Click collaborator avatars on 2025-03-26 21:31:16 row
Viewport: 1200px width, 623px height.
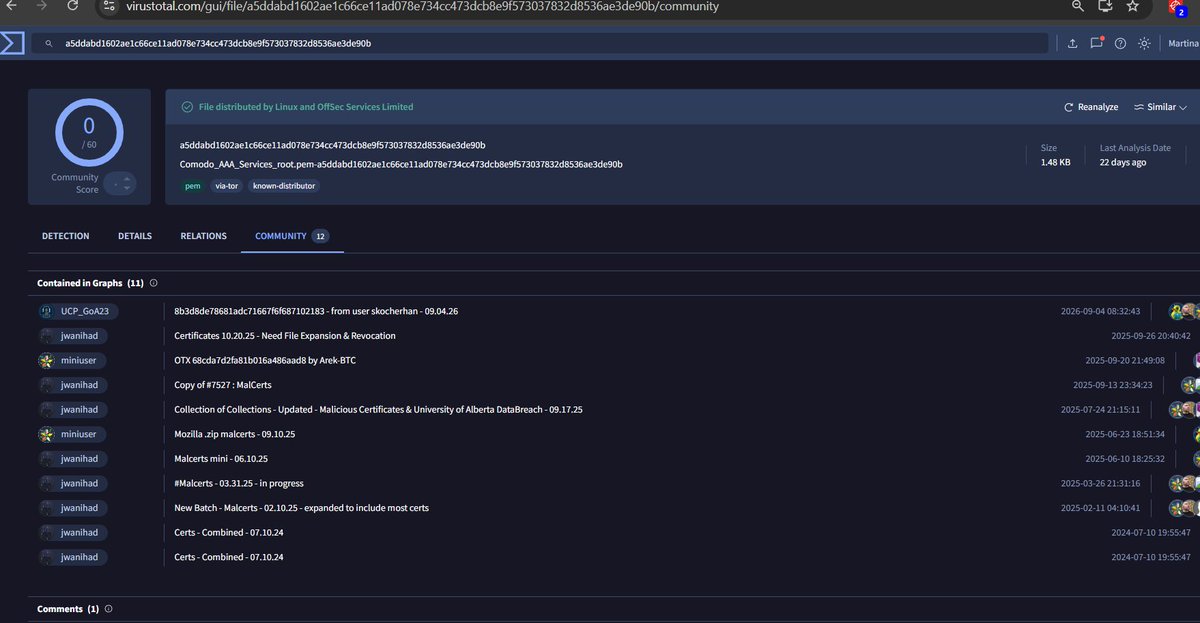coord(1185,483)
